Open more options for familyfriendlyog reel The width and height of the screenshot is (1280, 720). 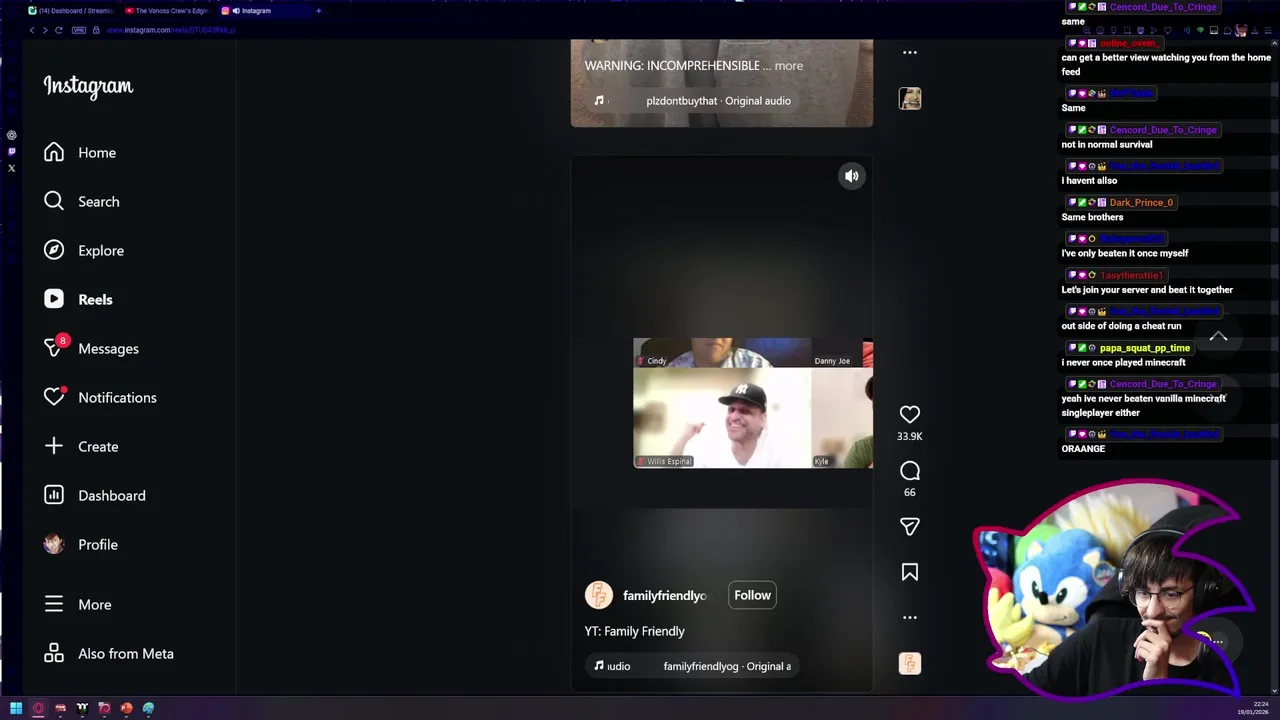click(x=909, y=617)
